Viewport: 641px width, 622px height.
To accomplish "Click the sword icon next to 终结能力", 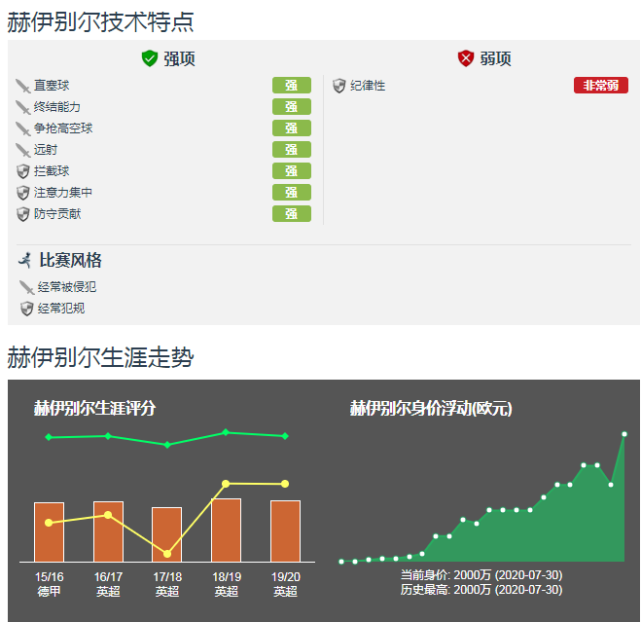I will pos(23,107).
